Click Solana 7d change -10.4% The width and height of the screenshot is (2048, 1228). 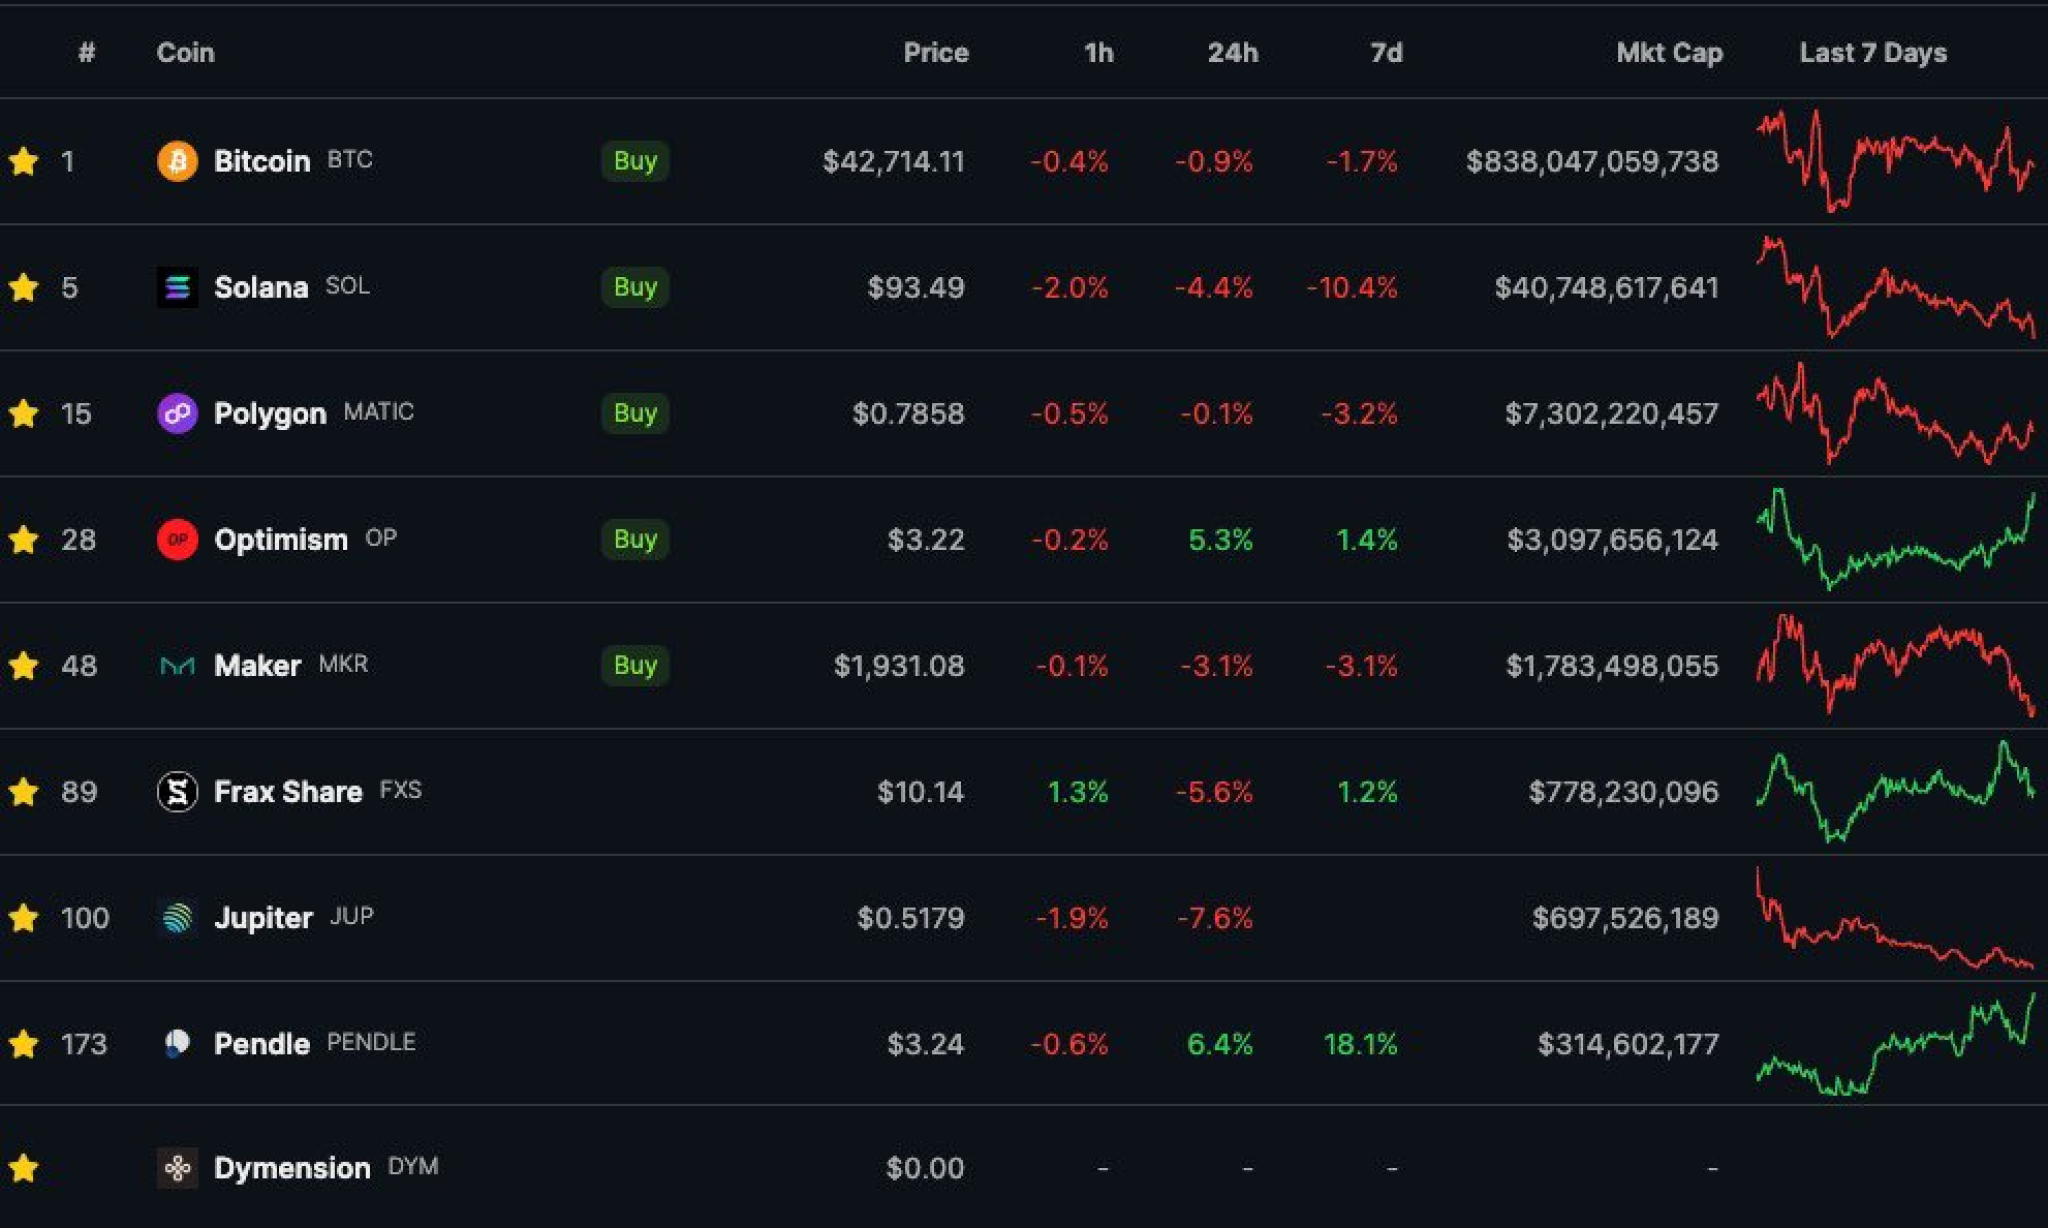pos(1352,287)
